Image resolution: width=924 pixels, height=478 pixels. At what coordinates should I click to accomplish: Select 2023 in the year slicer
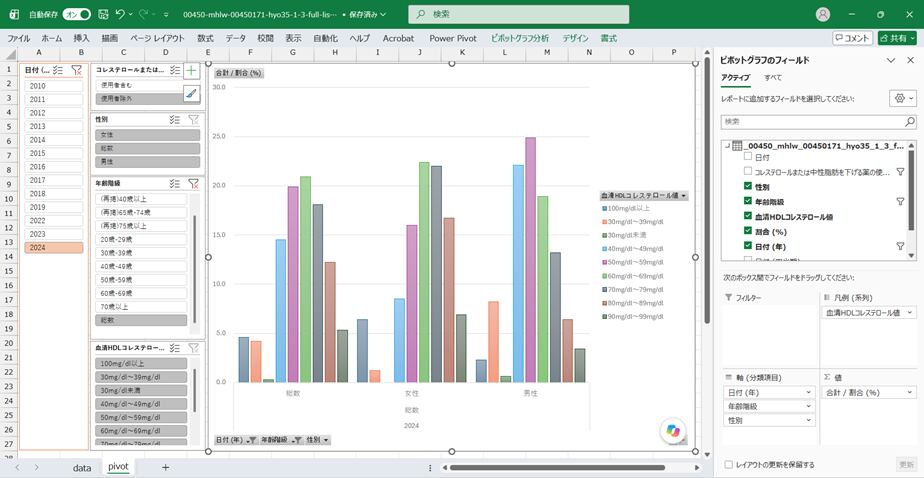[54, 234]
